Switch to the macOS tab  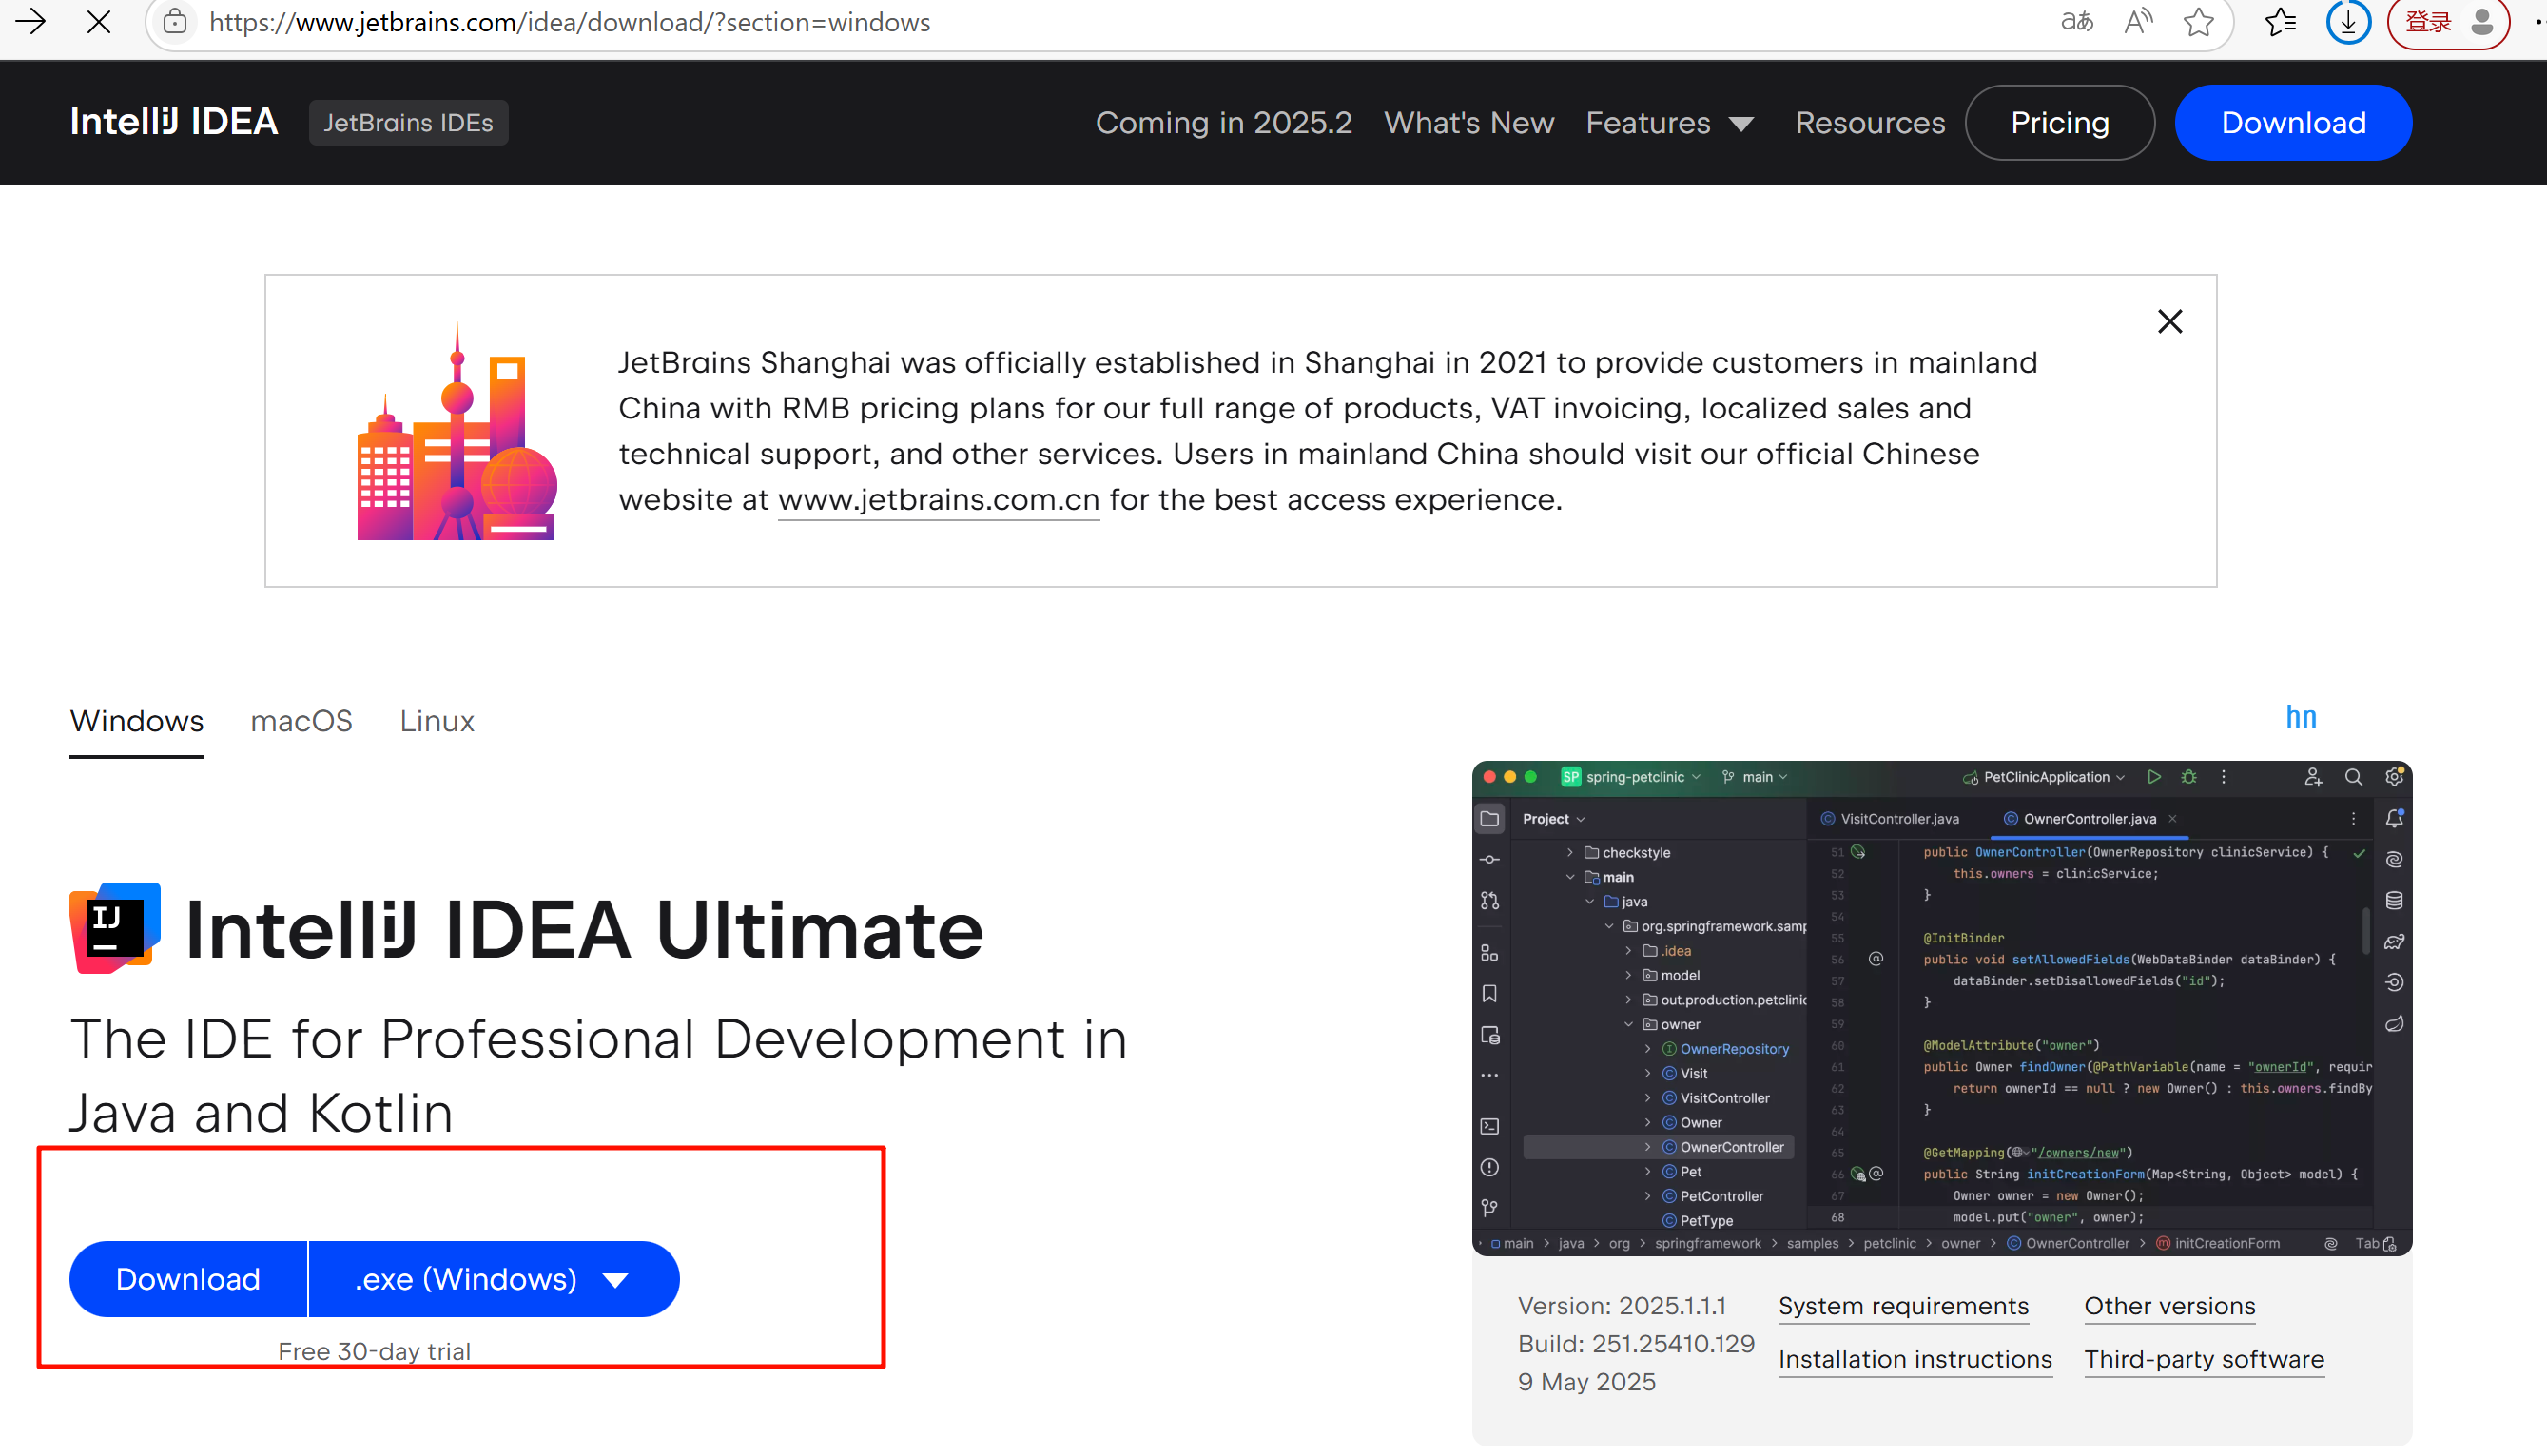[301, 721]
